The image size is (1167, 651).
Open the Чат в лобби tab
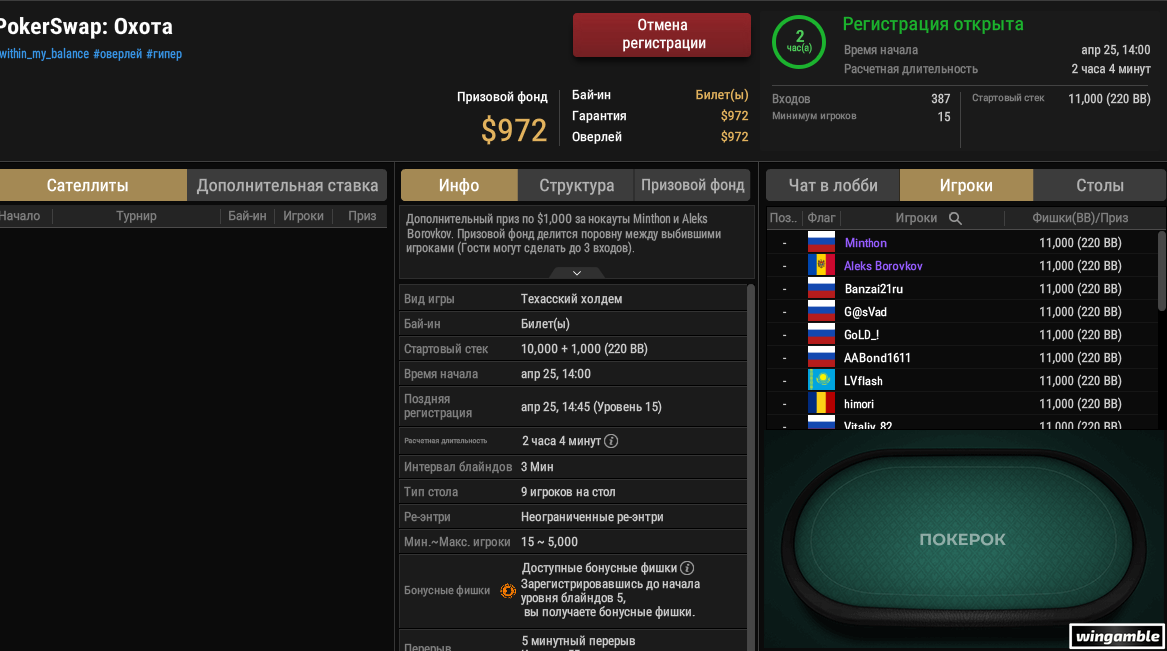833,185
